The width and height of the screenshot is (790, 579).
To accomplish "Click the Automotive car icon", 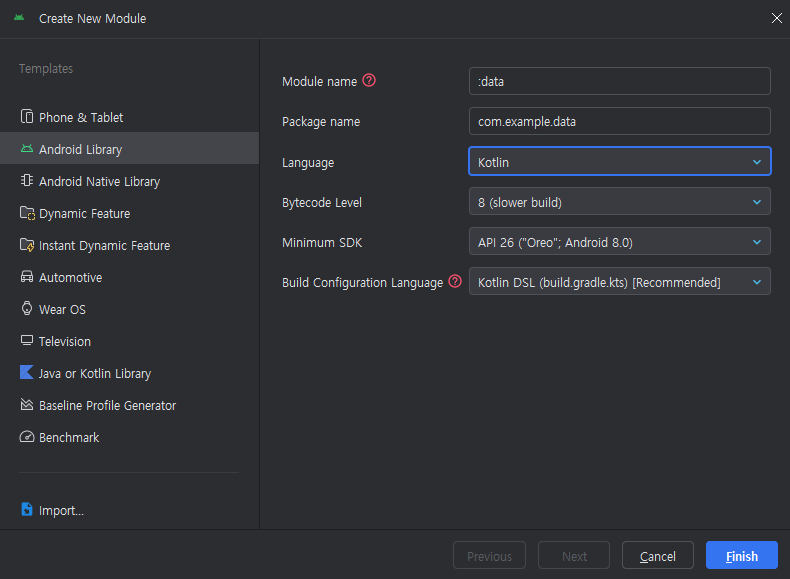I will 27,277.
